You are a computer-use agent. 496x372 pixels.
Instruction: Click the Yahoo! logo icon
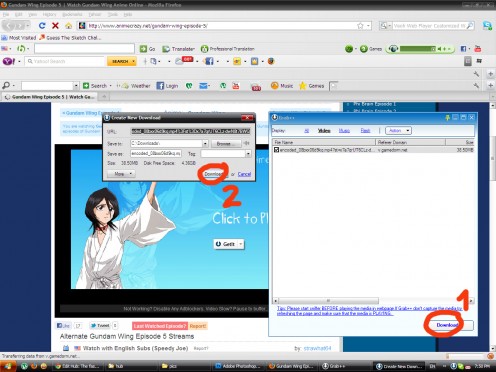click(x=8, y=61)
